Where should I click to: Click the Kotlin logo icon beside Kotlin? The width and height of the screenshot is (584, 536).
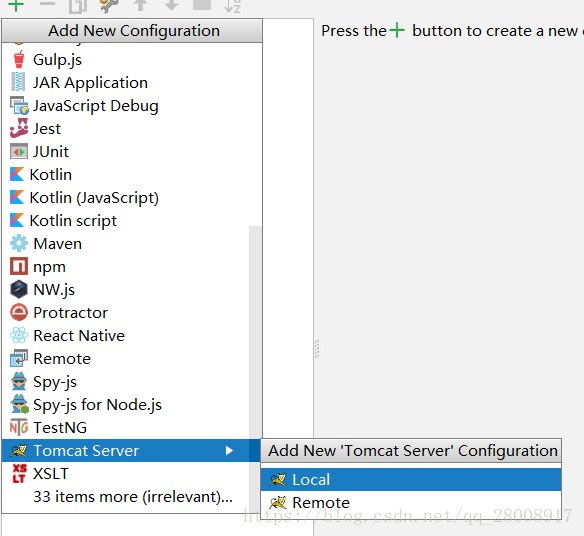(x=17, y=174)
